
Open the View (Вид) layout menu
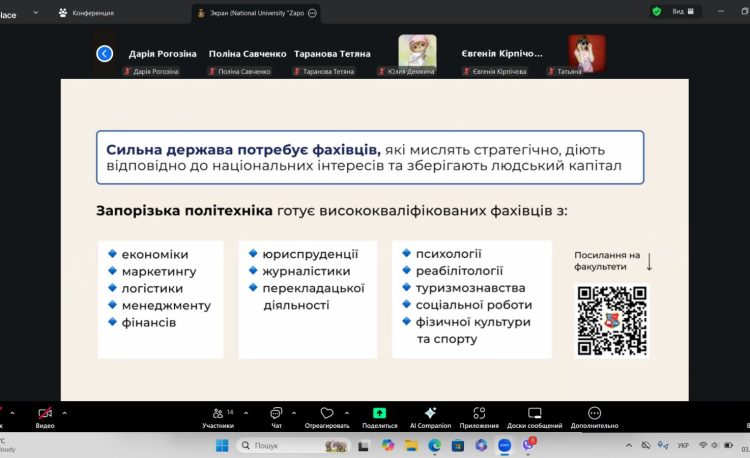pyautogui.click(x=681, y=12)
